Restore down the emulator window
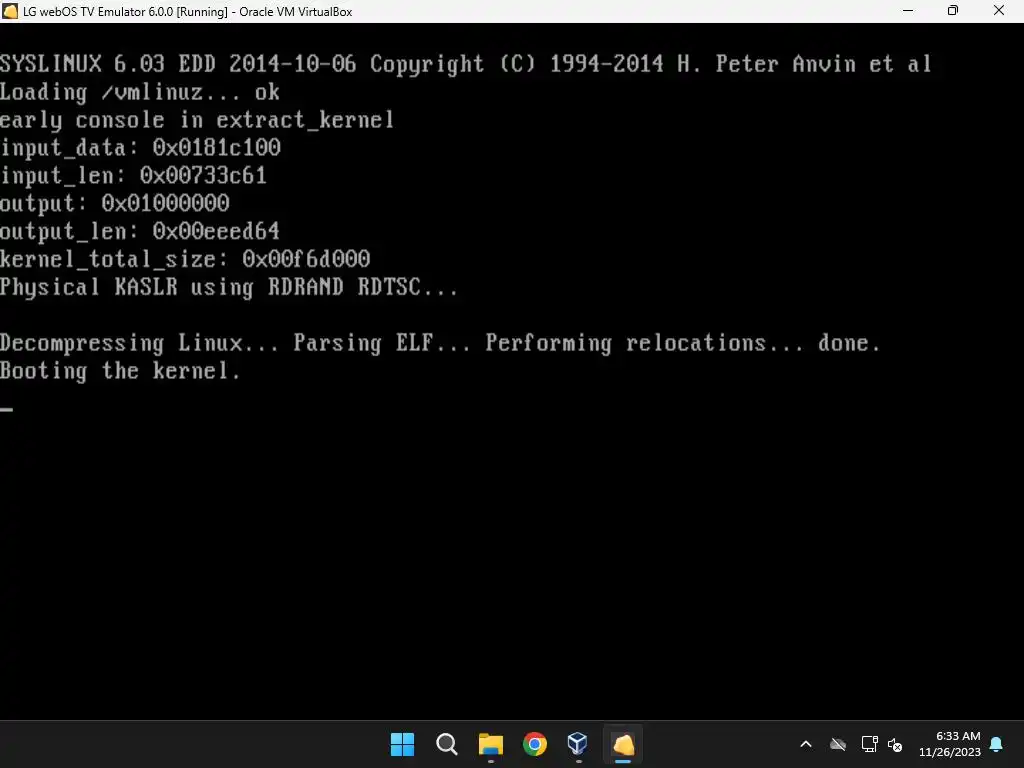The height and width of the screenshot is (768, 1024). [x=953, y=11]
